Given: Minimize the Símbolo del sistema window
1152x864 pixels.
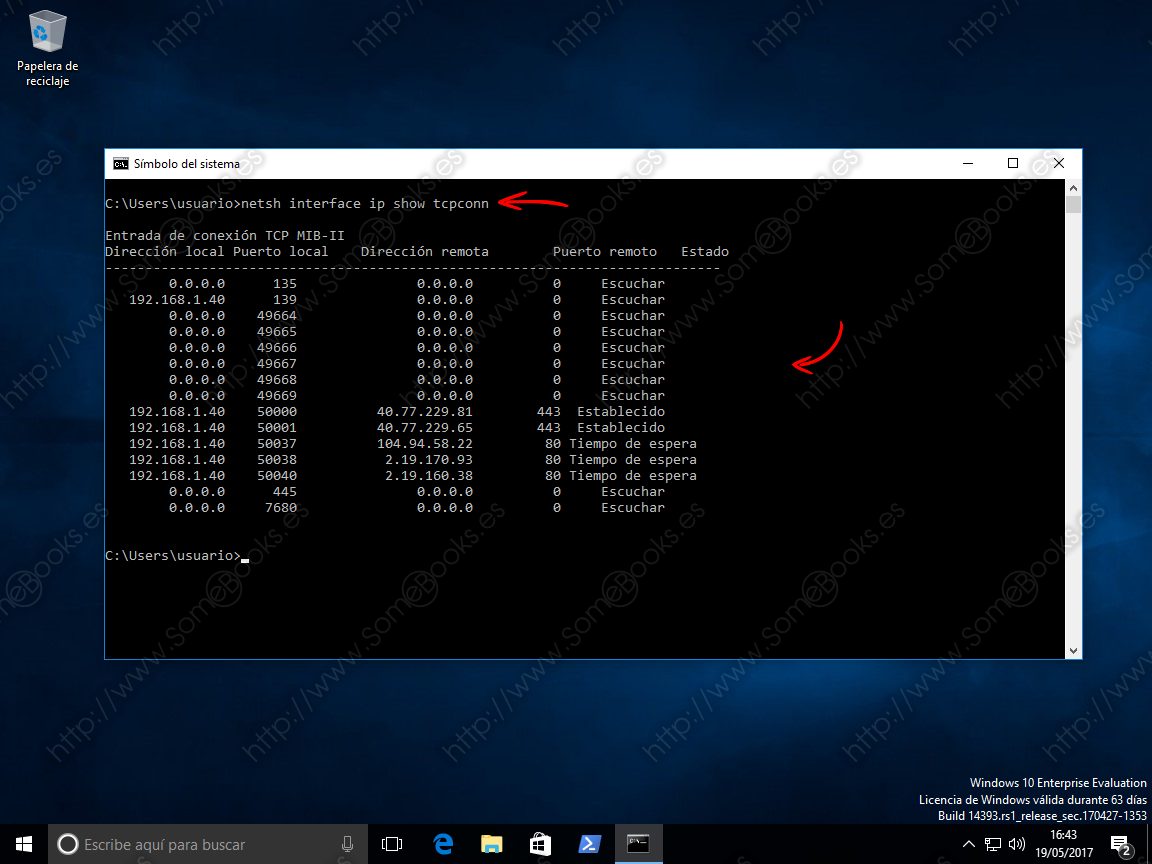Looking at the screenshot, I should click(x=966, y=162).
